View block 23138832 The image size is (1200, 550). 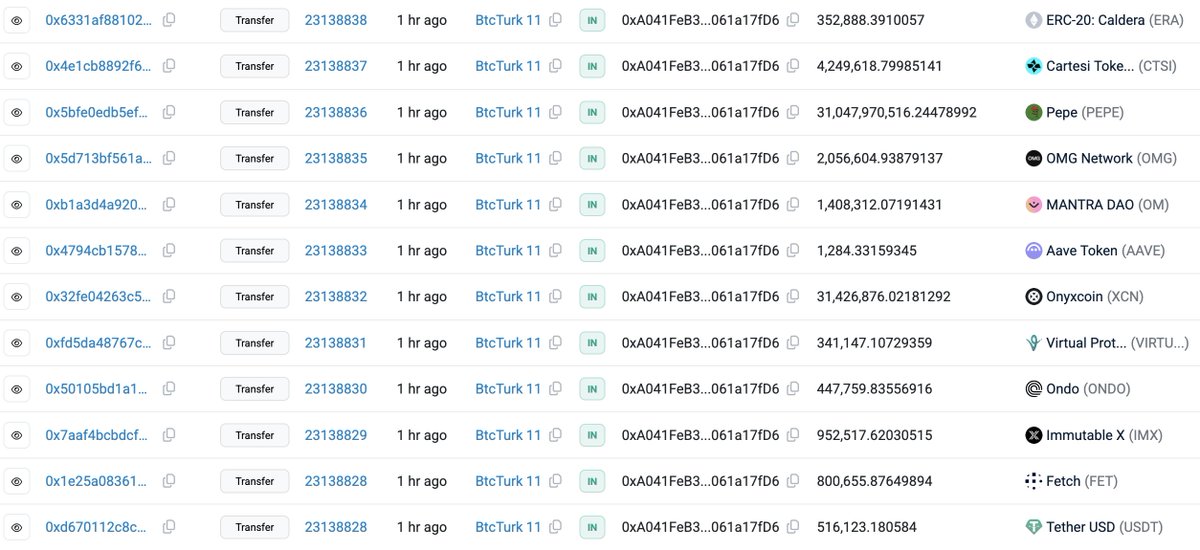point(336,297)
